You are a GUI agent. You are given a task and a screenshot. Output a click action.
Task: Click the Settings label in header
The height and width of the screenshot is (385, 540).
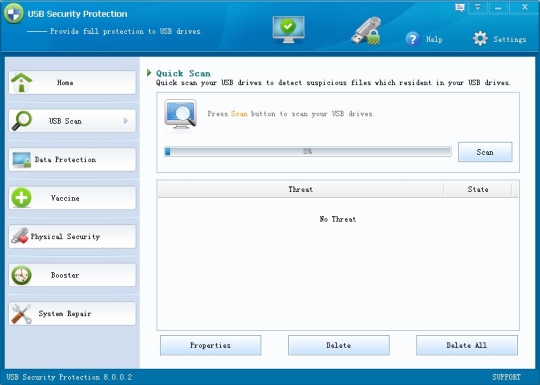510,39
